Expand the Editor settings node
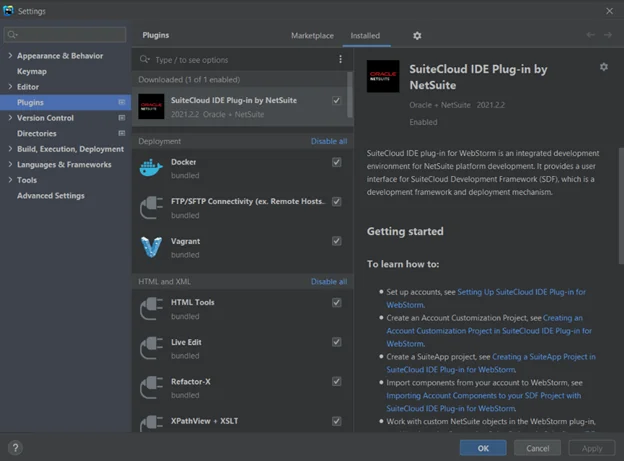The height and width of the screenshot is (461, 624). 10,86
